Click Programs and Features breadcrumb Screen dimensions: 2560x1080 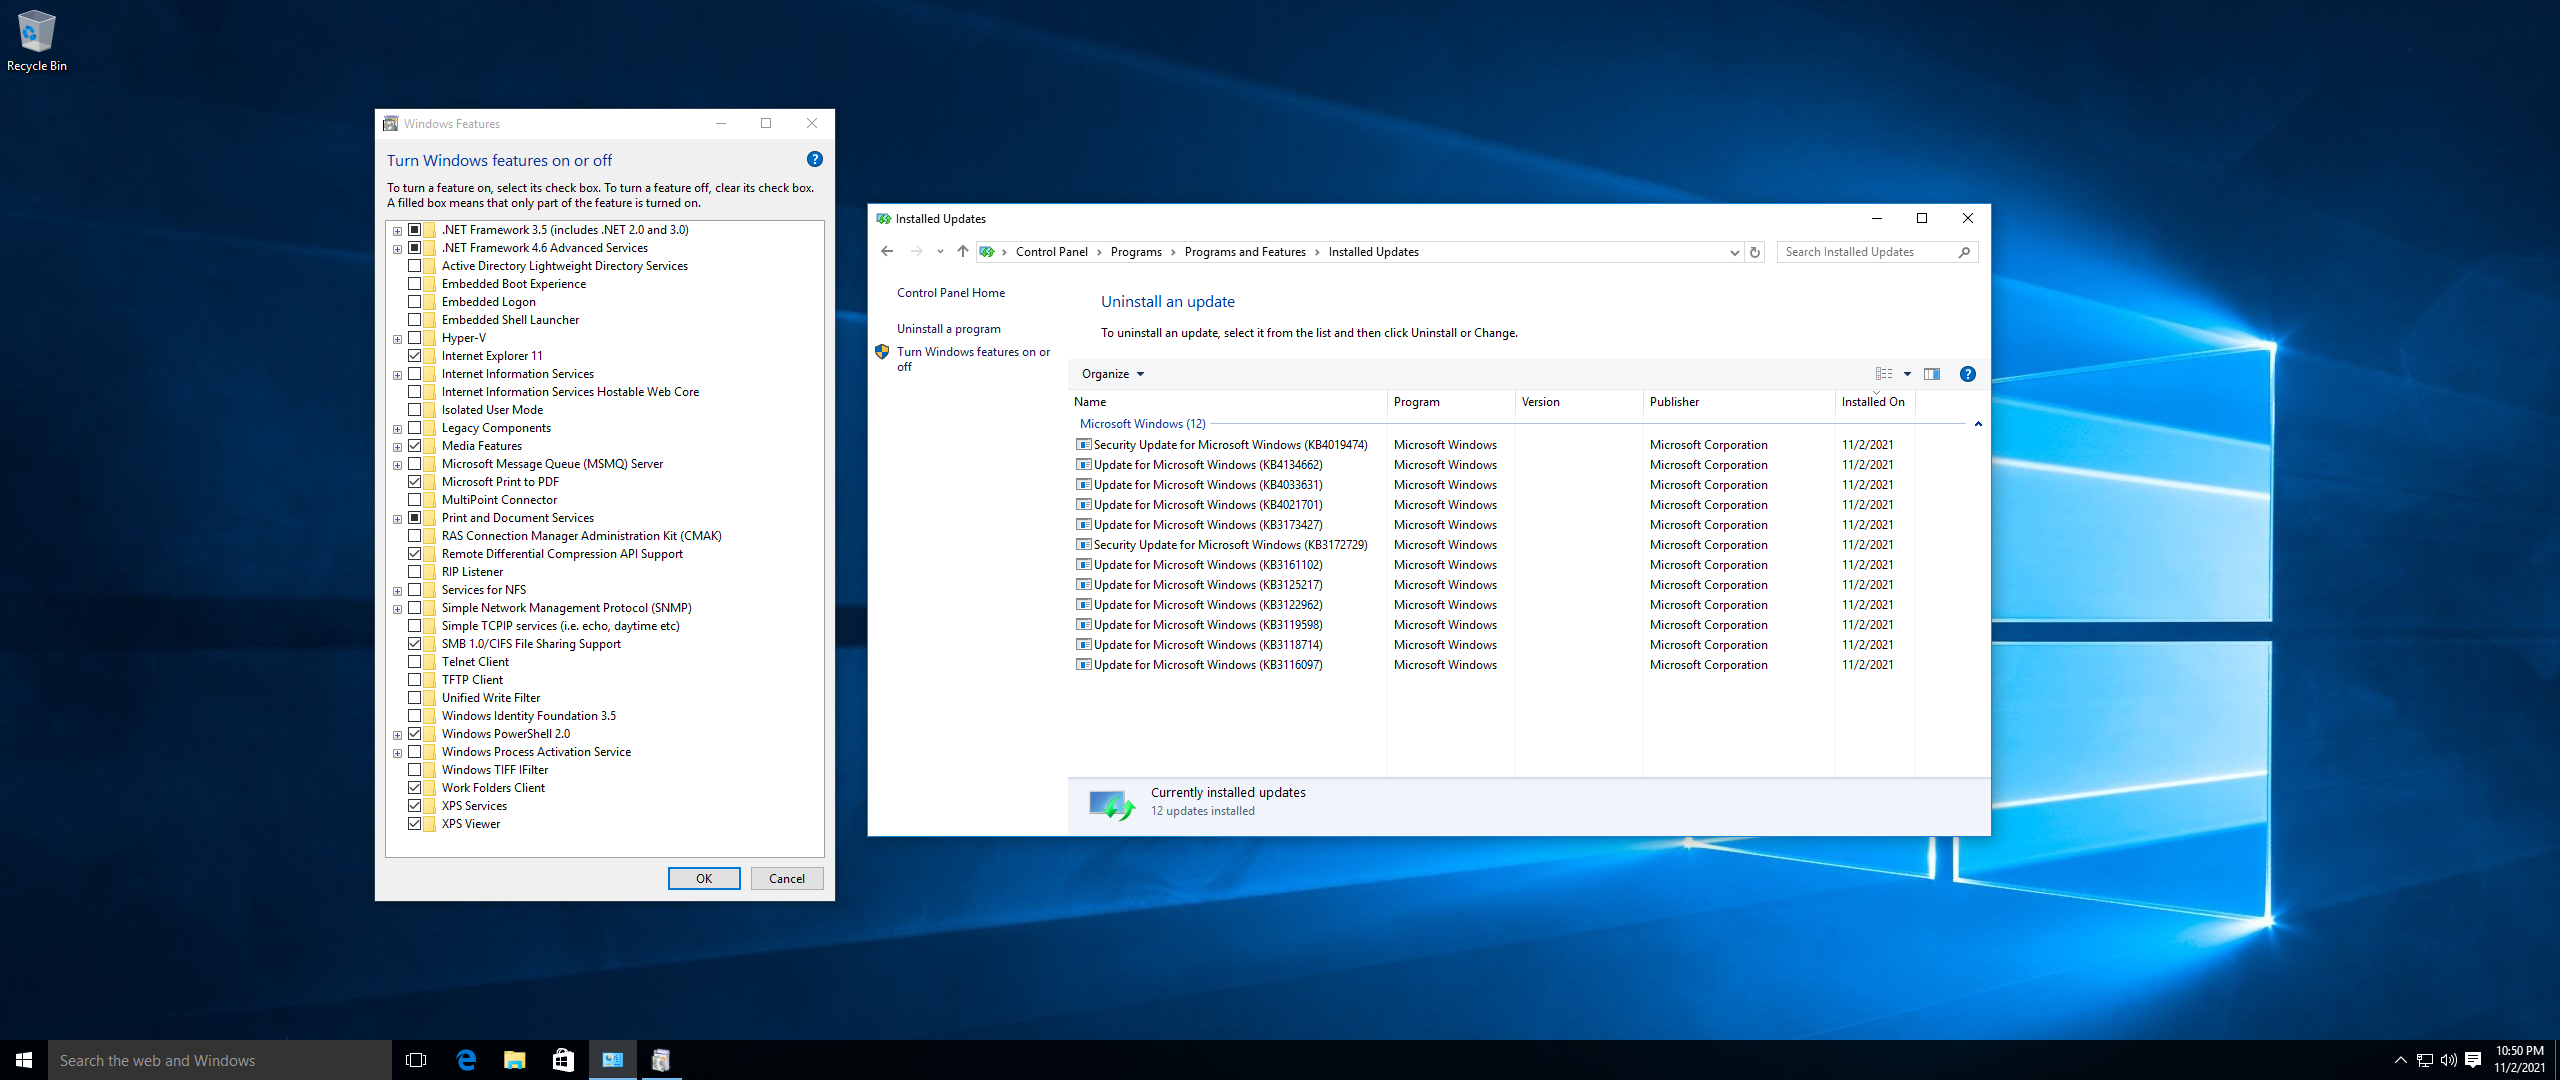click(x=1245, y=252)
